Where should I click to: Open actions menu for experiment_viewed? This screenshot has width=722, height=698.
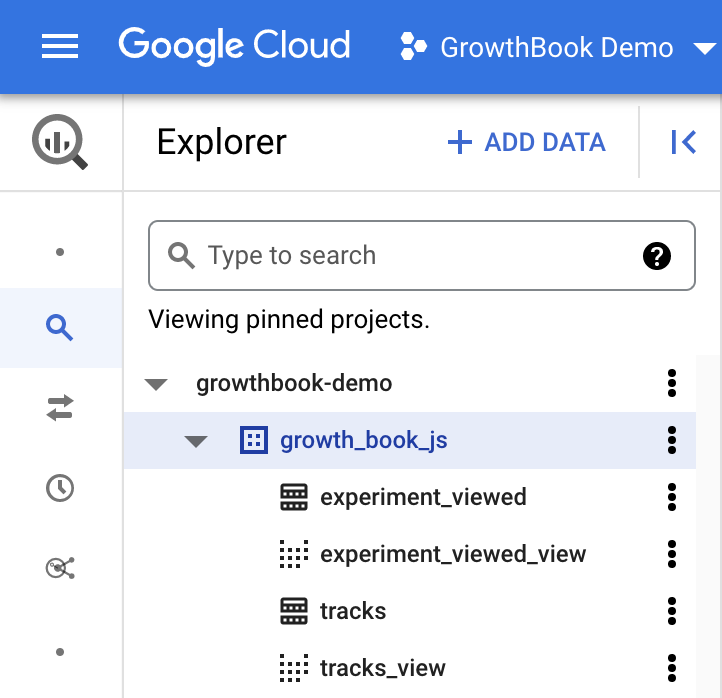pos(672,497)
